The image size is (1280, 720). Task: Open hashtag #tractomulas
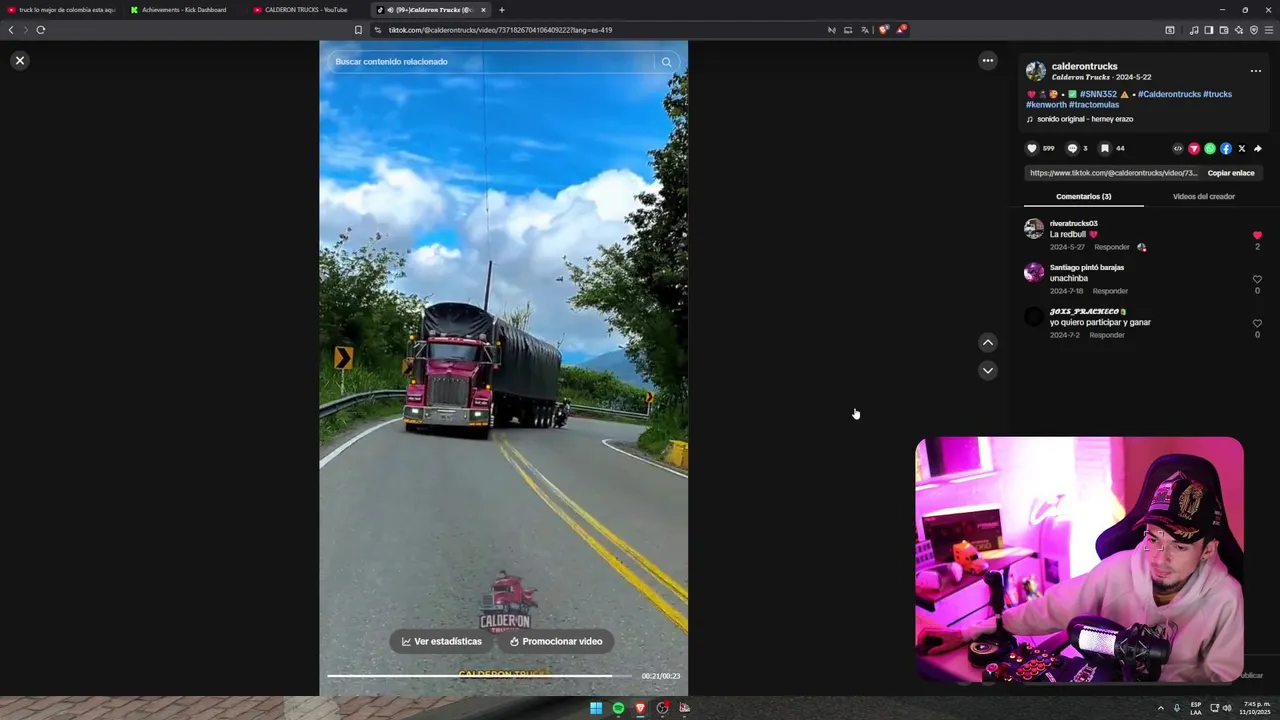point(1094,105)
